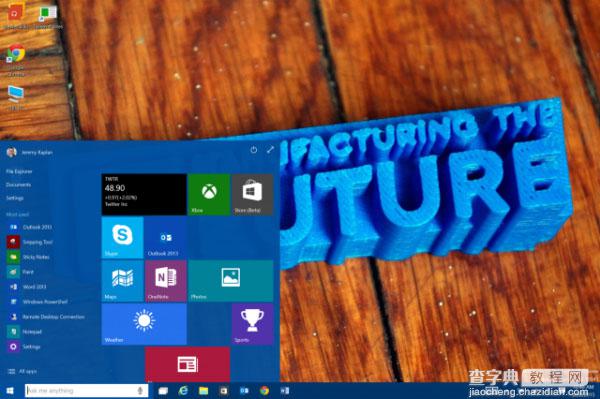Viewport: 600px width, 399px height.
Task: Expand Start menu to full screen
Action: point(270,150)
